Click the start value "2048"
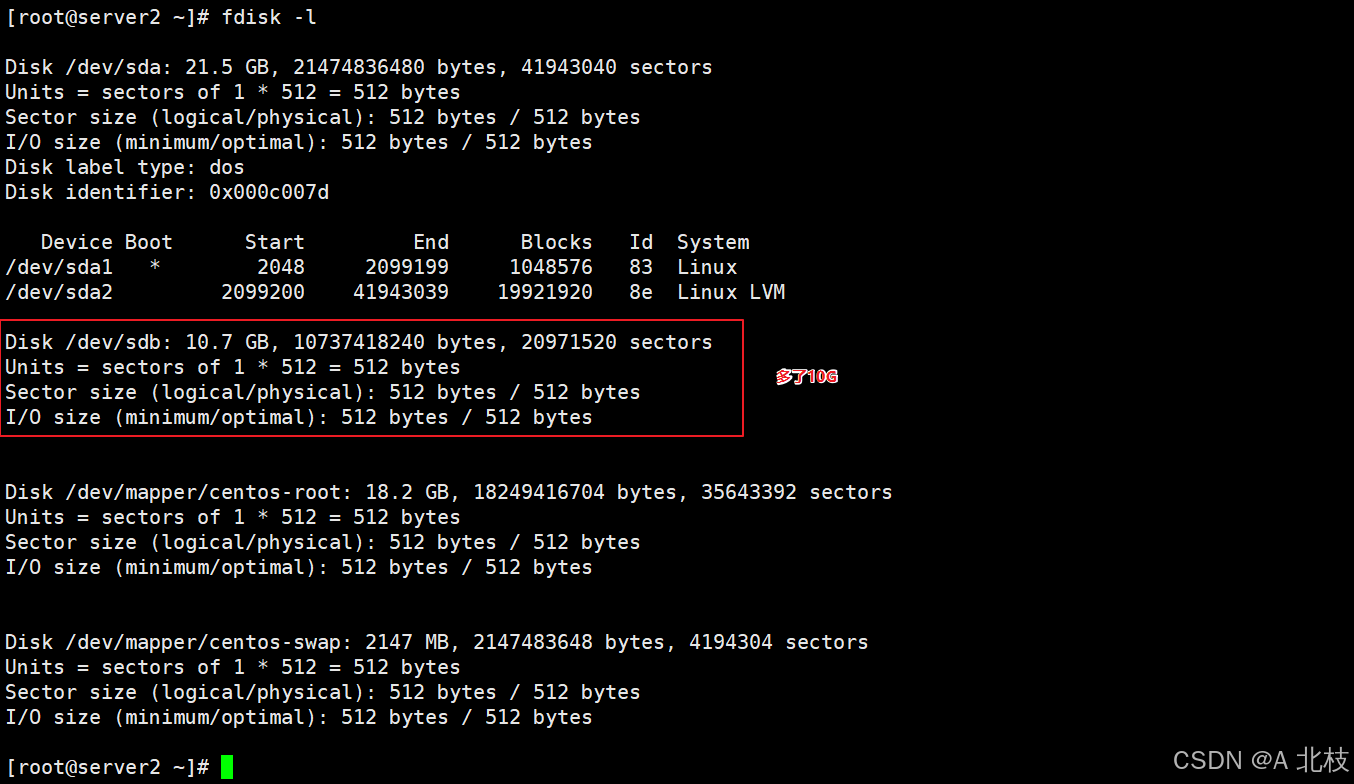 pos(281,267)
